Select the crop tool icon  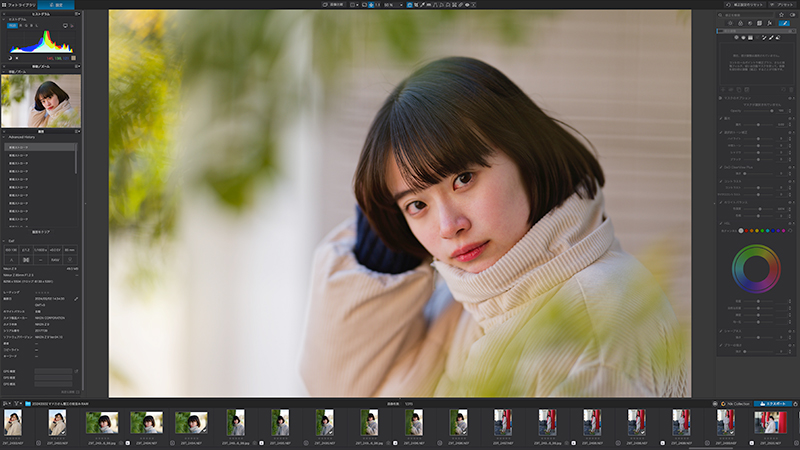[416, 5]
